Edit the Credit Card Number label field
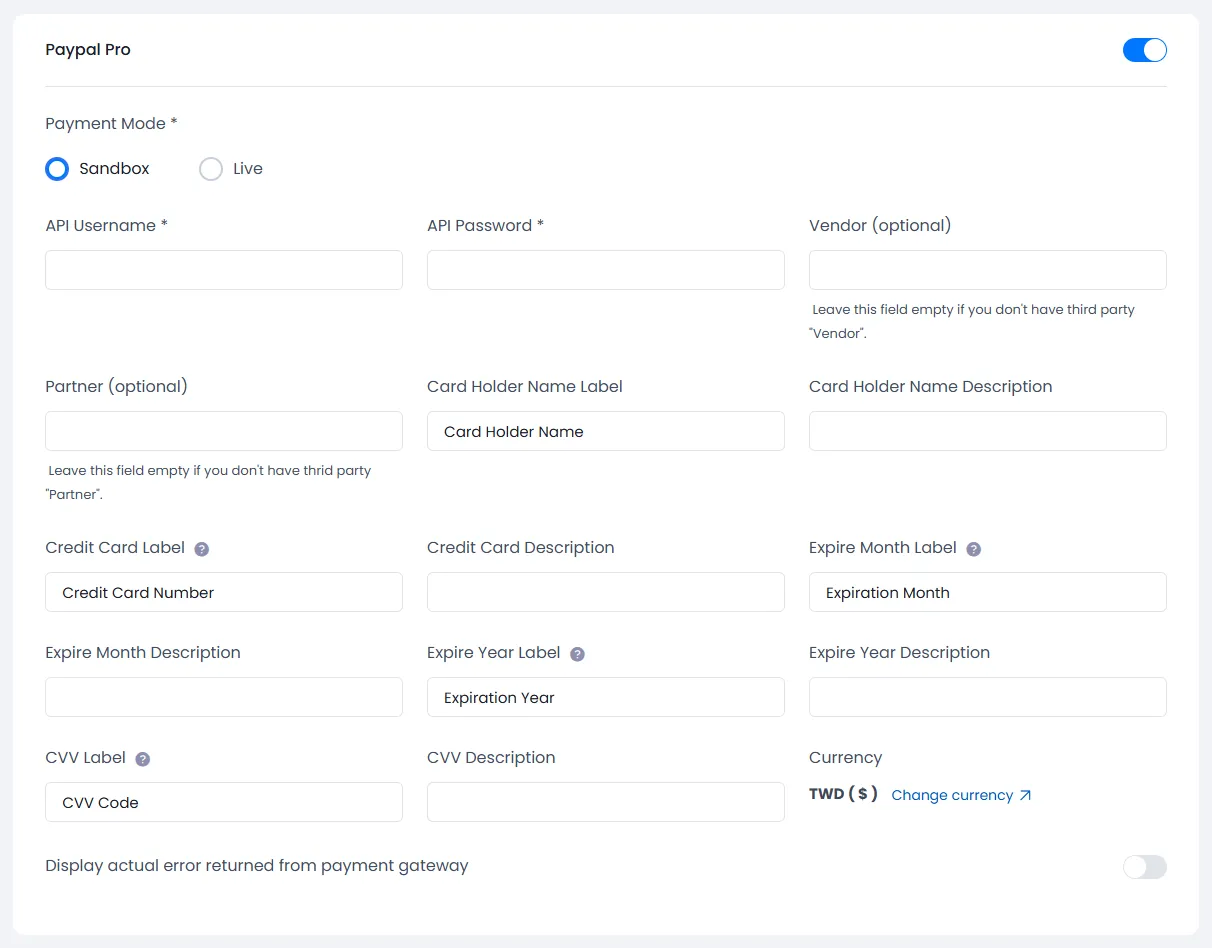 [224, 592]
